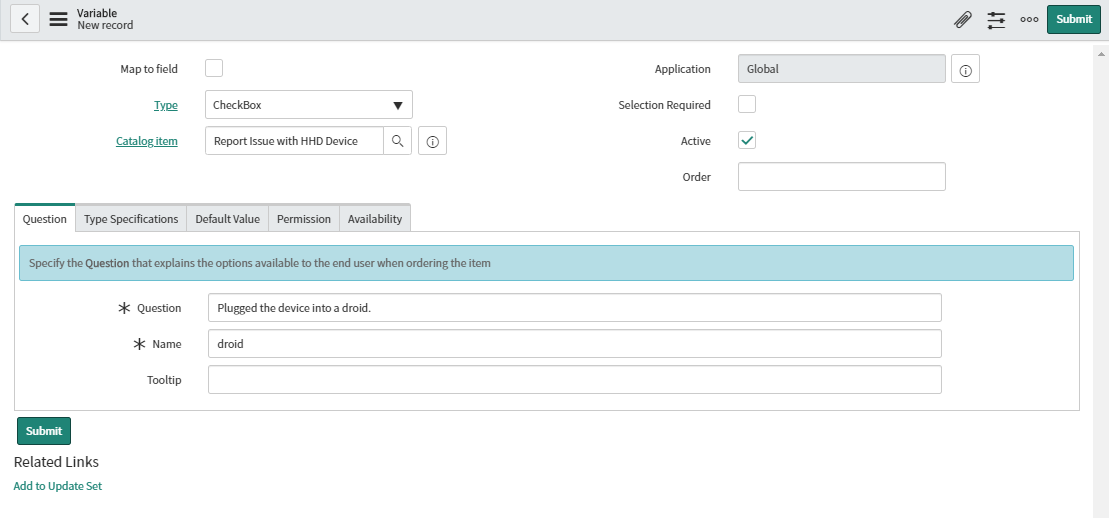Click the Catalog item reference field
Image resolution: width=1109 pixels, height=518 pixels.
click(x=294, y=141)
